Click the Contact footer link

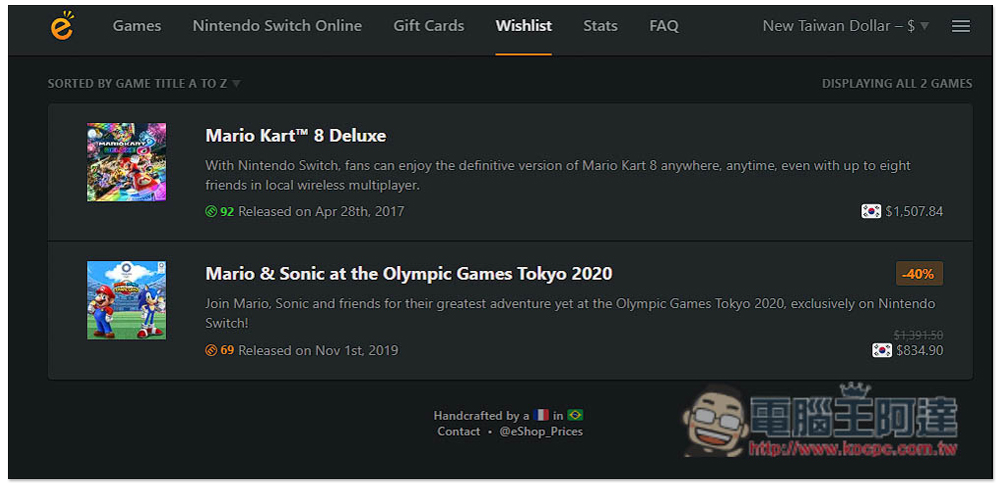pyautogui.click(x=459, y=431)
